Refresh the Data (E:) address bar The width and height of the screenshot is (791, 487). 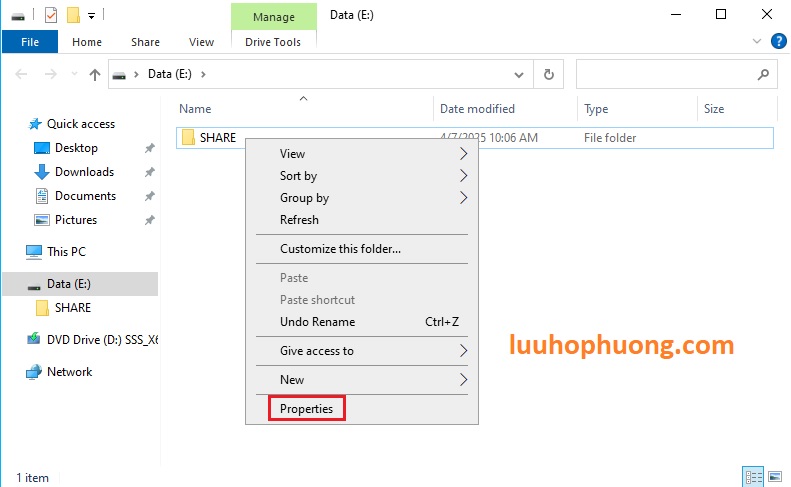pyautogui.click(x=548, y=74)
